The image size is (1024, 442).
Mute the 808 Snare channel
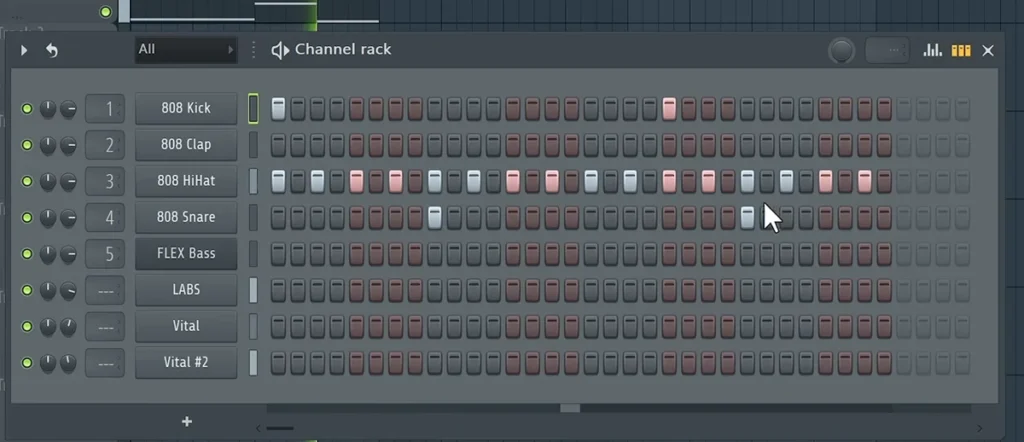(27, 217)
